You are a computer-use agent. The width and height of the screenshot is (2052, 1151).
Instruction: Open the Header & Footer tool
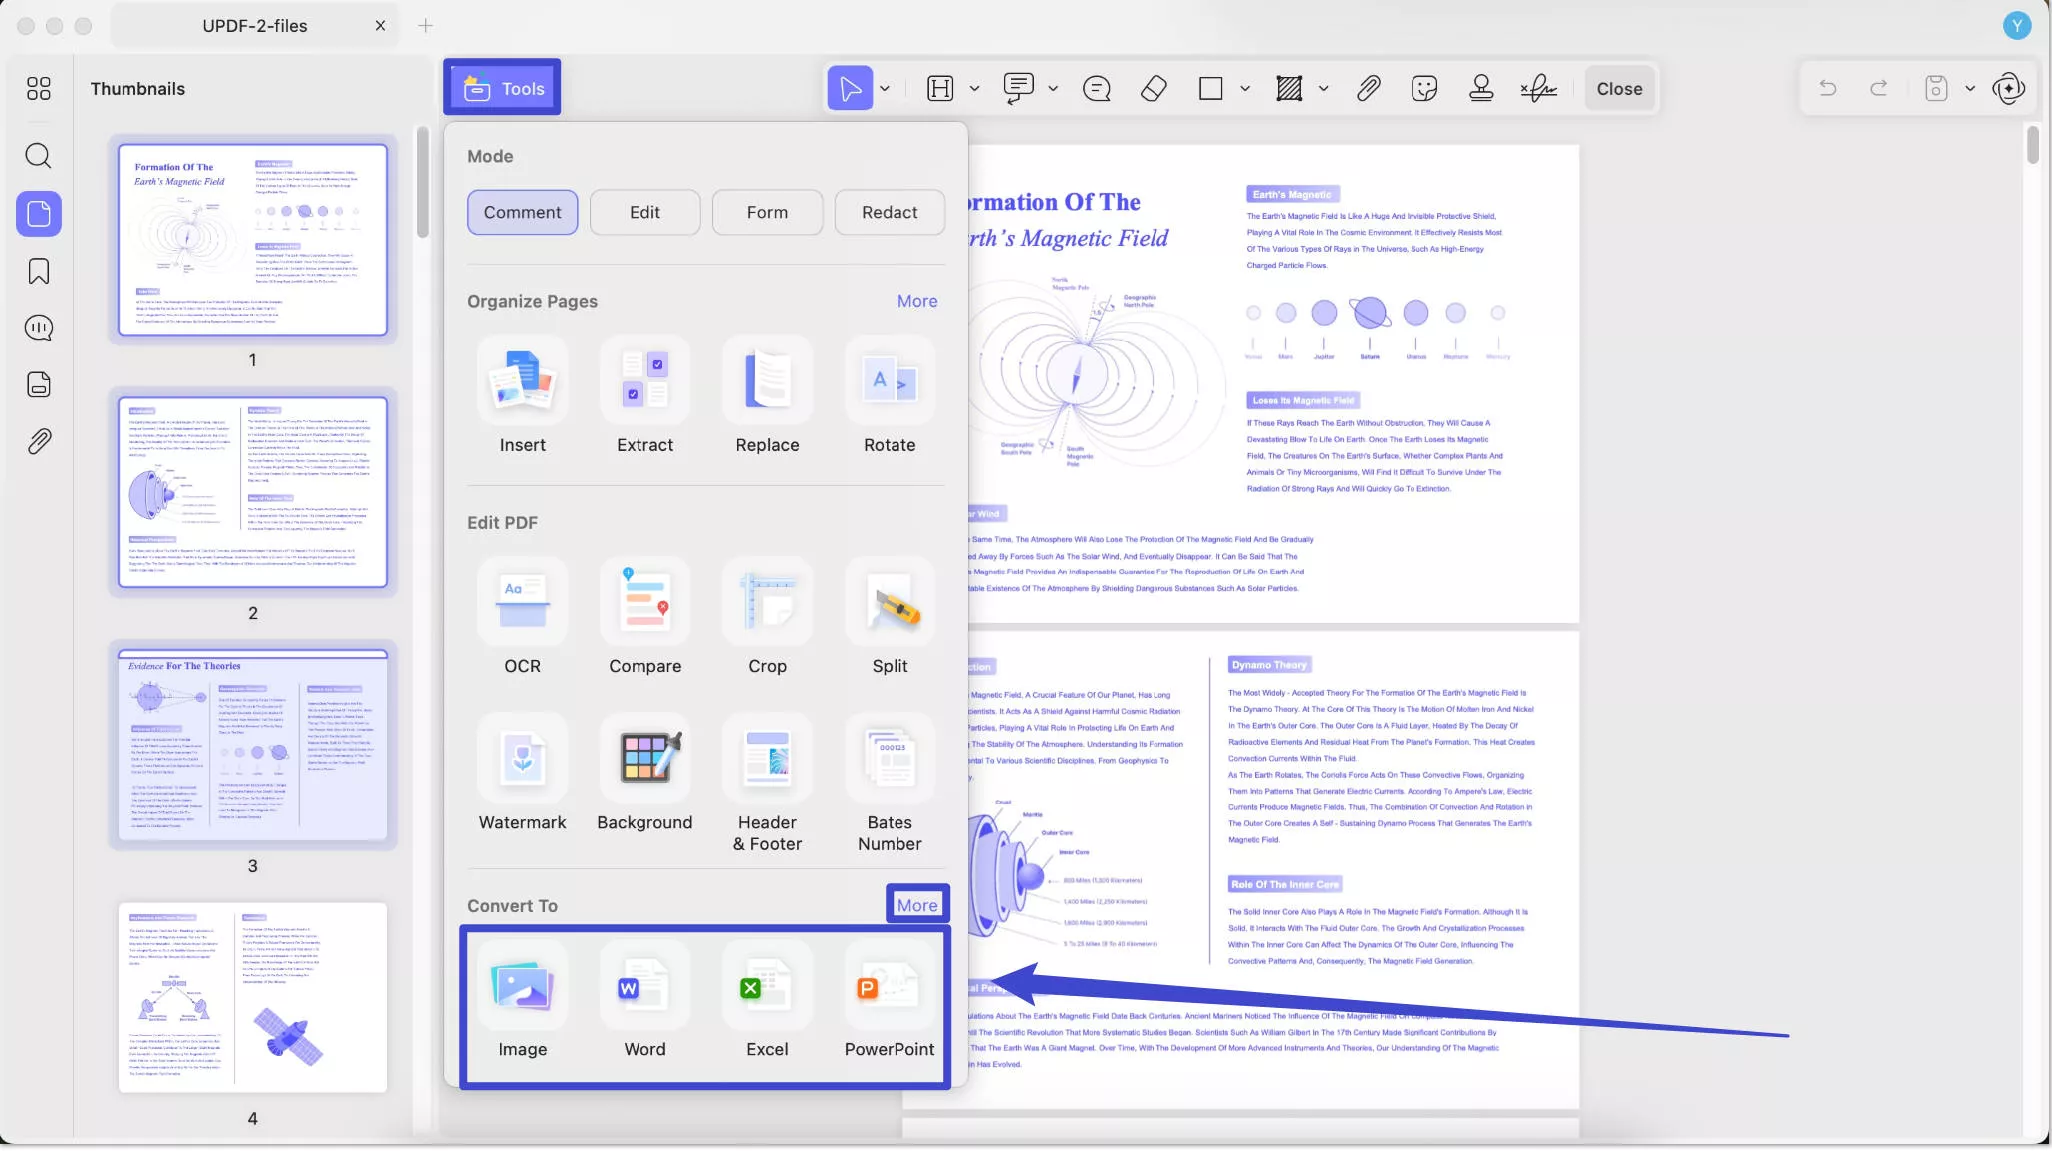[767, 785]
